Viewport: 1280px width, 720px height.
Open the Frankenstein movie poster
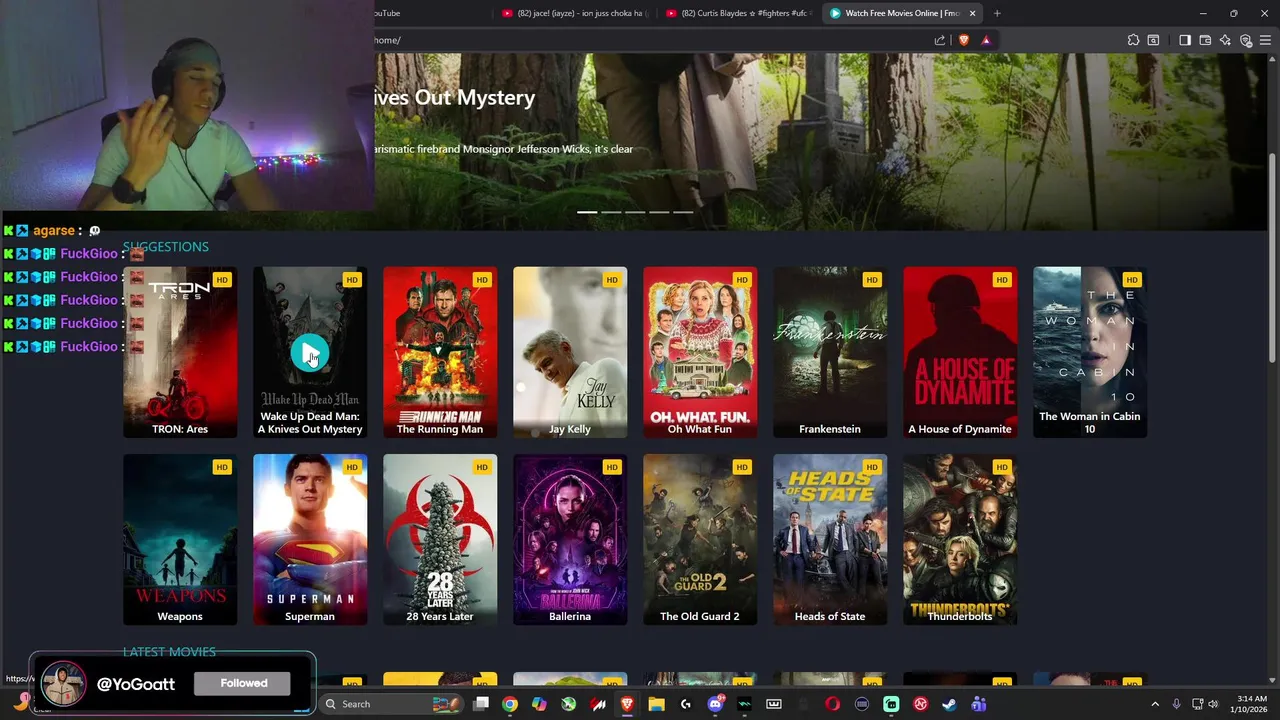(830, 352)
